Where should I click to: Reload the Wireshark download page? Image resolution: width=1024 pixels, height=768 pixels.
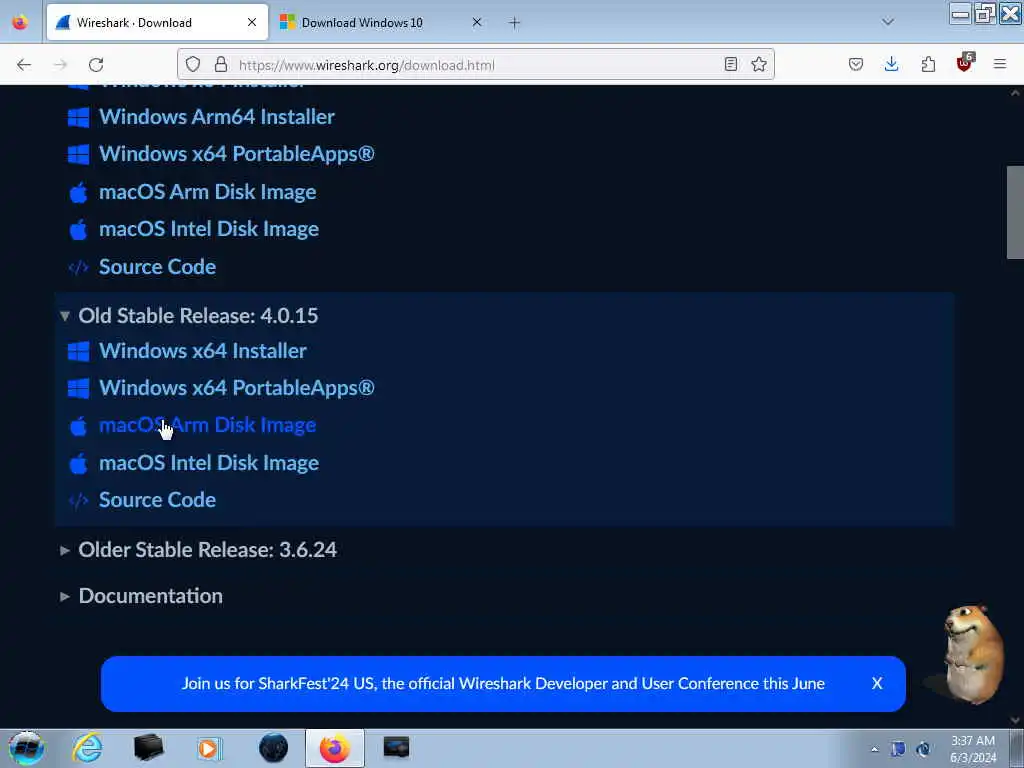pos(96,65)
